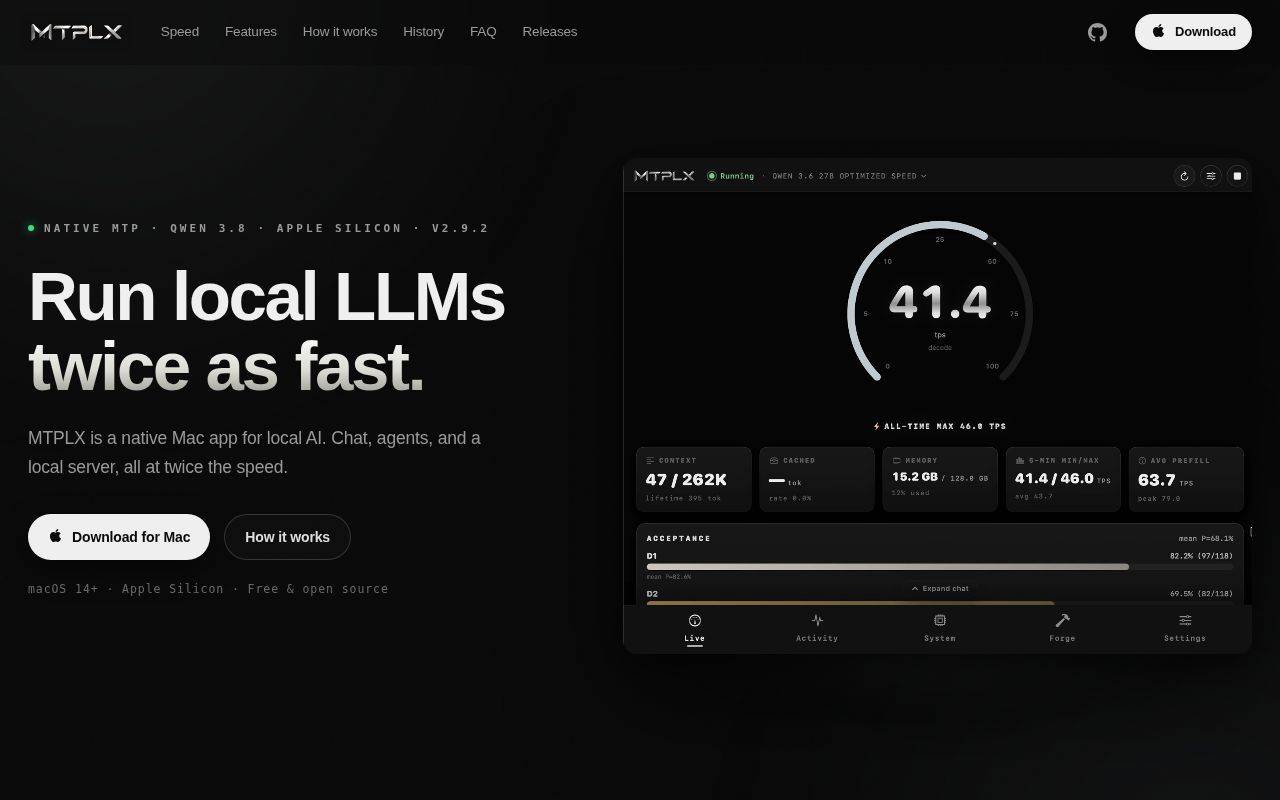Image resolution: width=1280 pixels, height=800 pixels.
Task: Click the D1 acceptance progress bar
Action: (940, 567)
